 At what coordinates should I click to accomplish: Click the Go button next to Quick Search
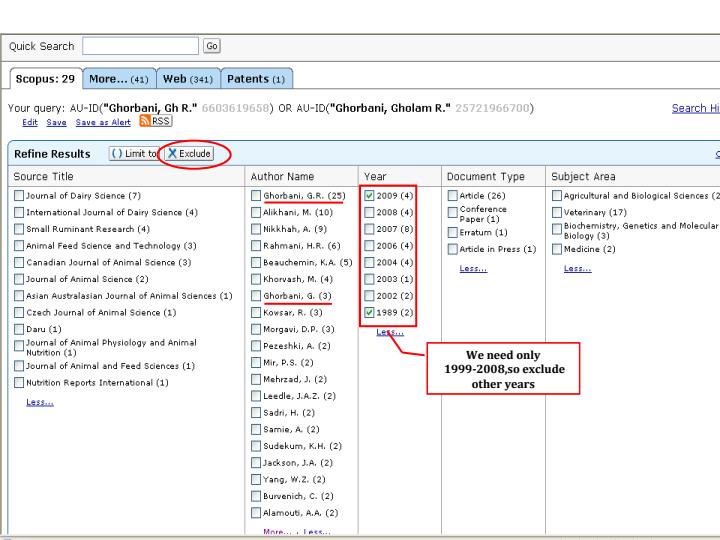pyautogui.click(x=212, y=46)
